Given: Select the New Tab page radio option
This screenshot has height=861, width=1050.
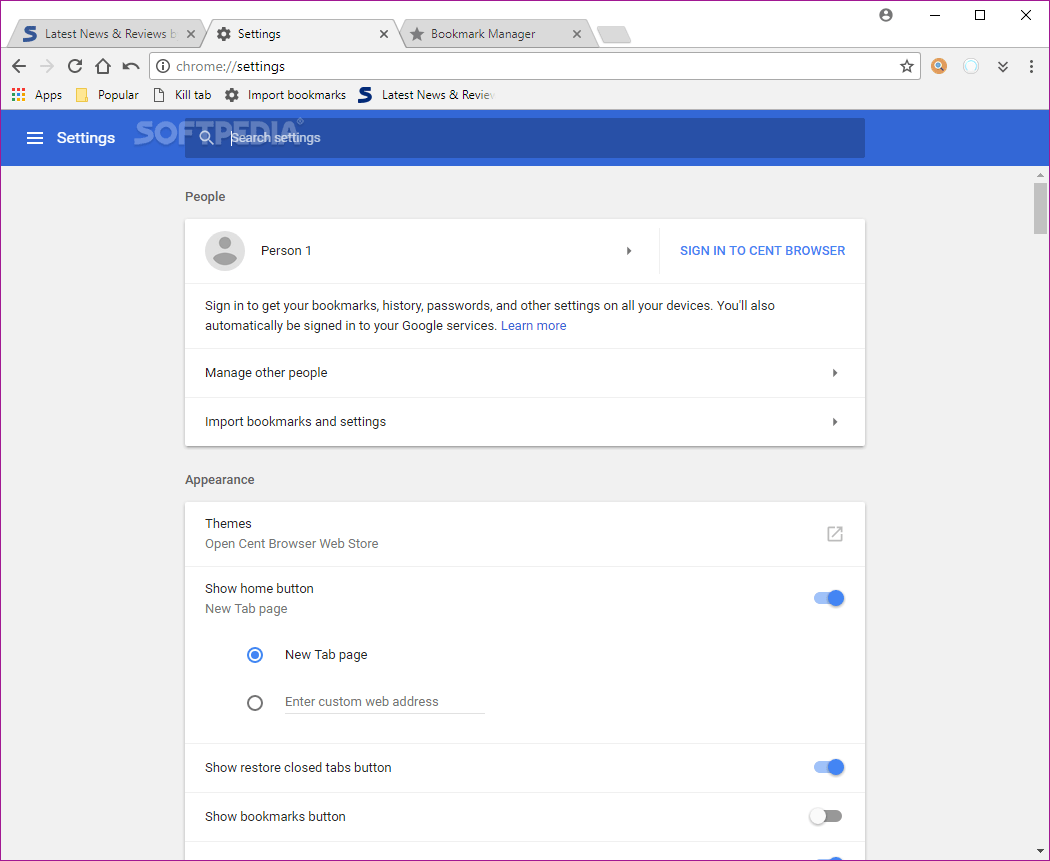Looking at the screenshot, I should coord(255,655).
